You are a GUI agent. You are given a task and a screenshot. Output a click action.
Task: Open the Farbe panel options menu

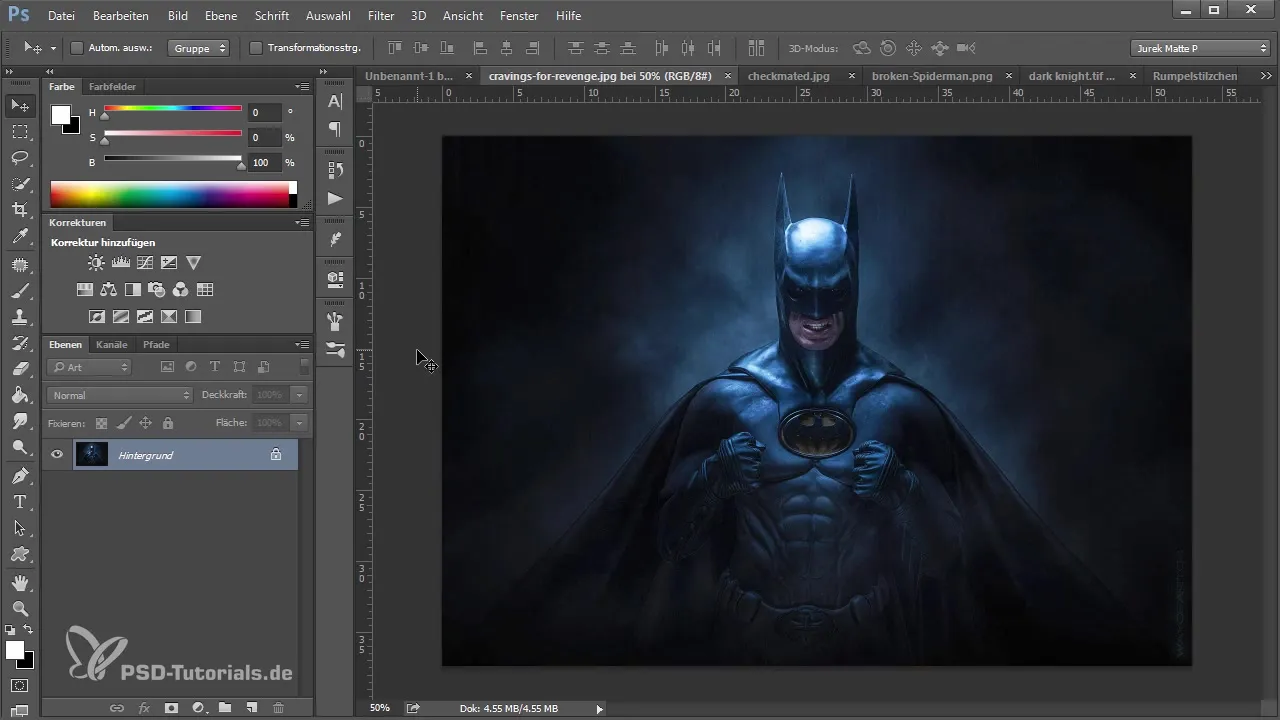tap(302, 87)
